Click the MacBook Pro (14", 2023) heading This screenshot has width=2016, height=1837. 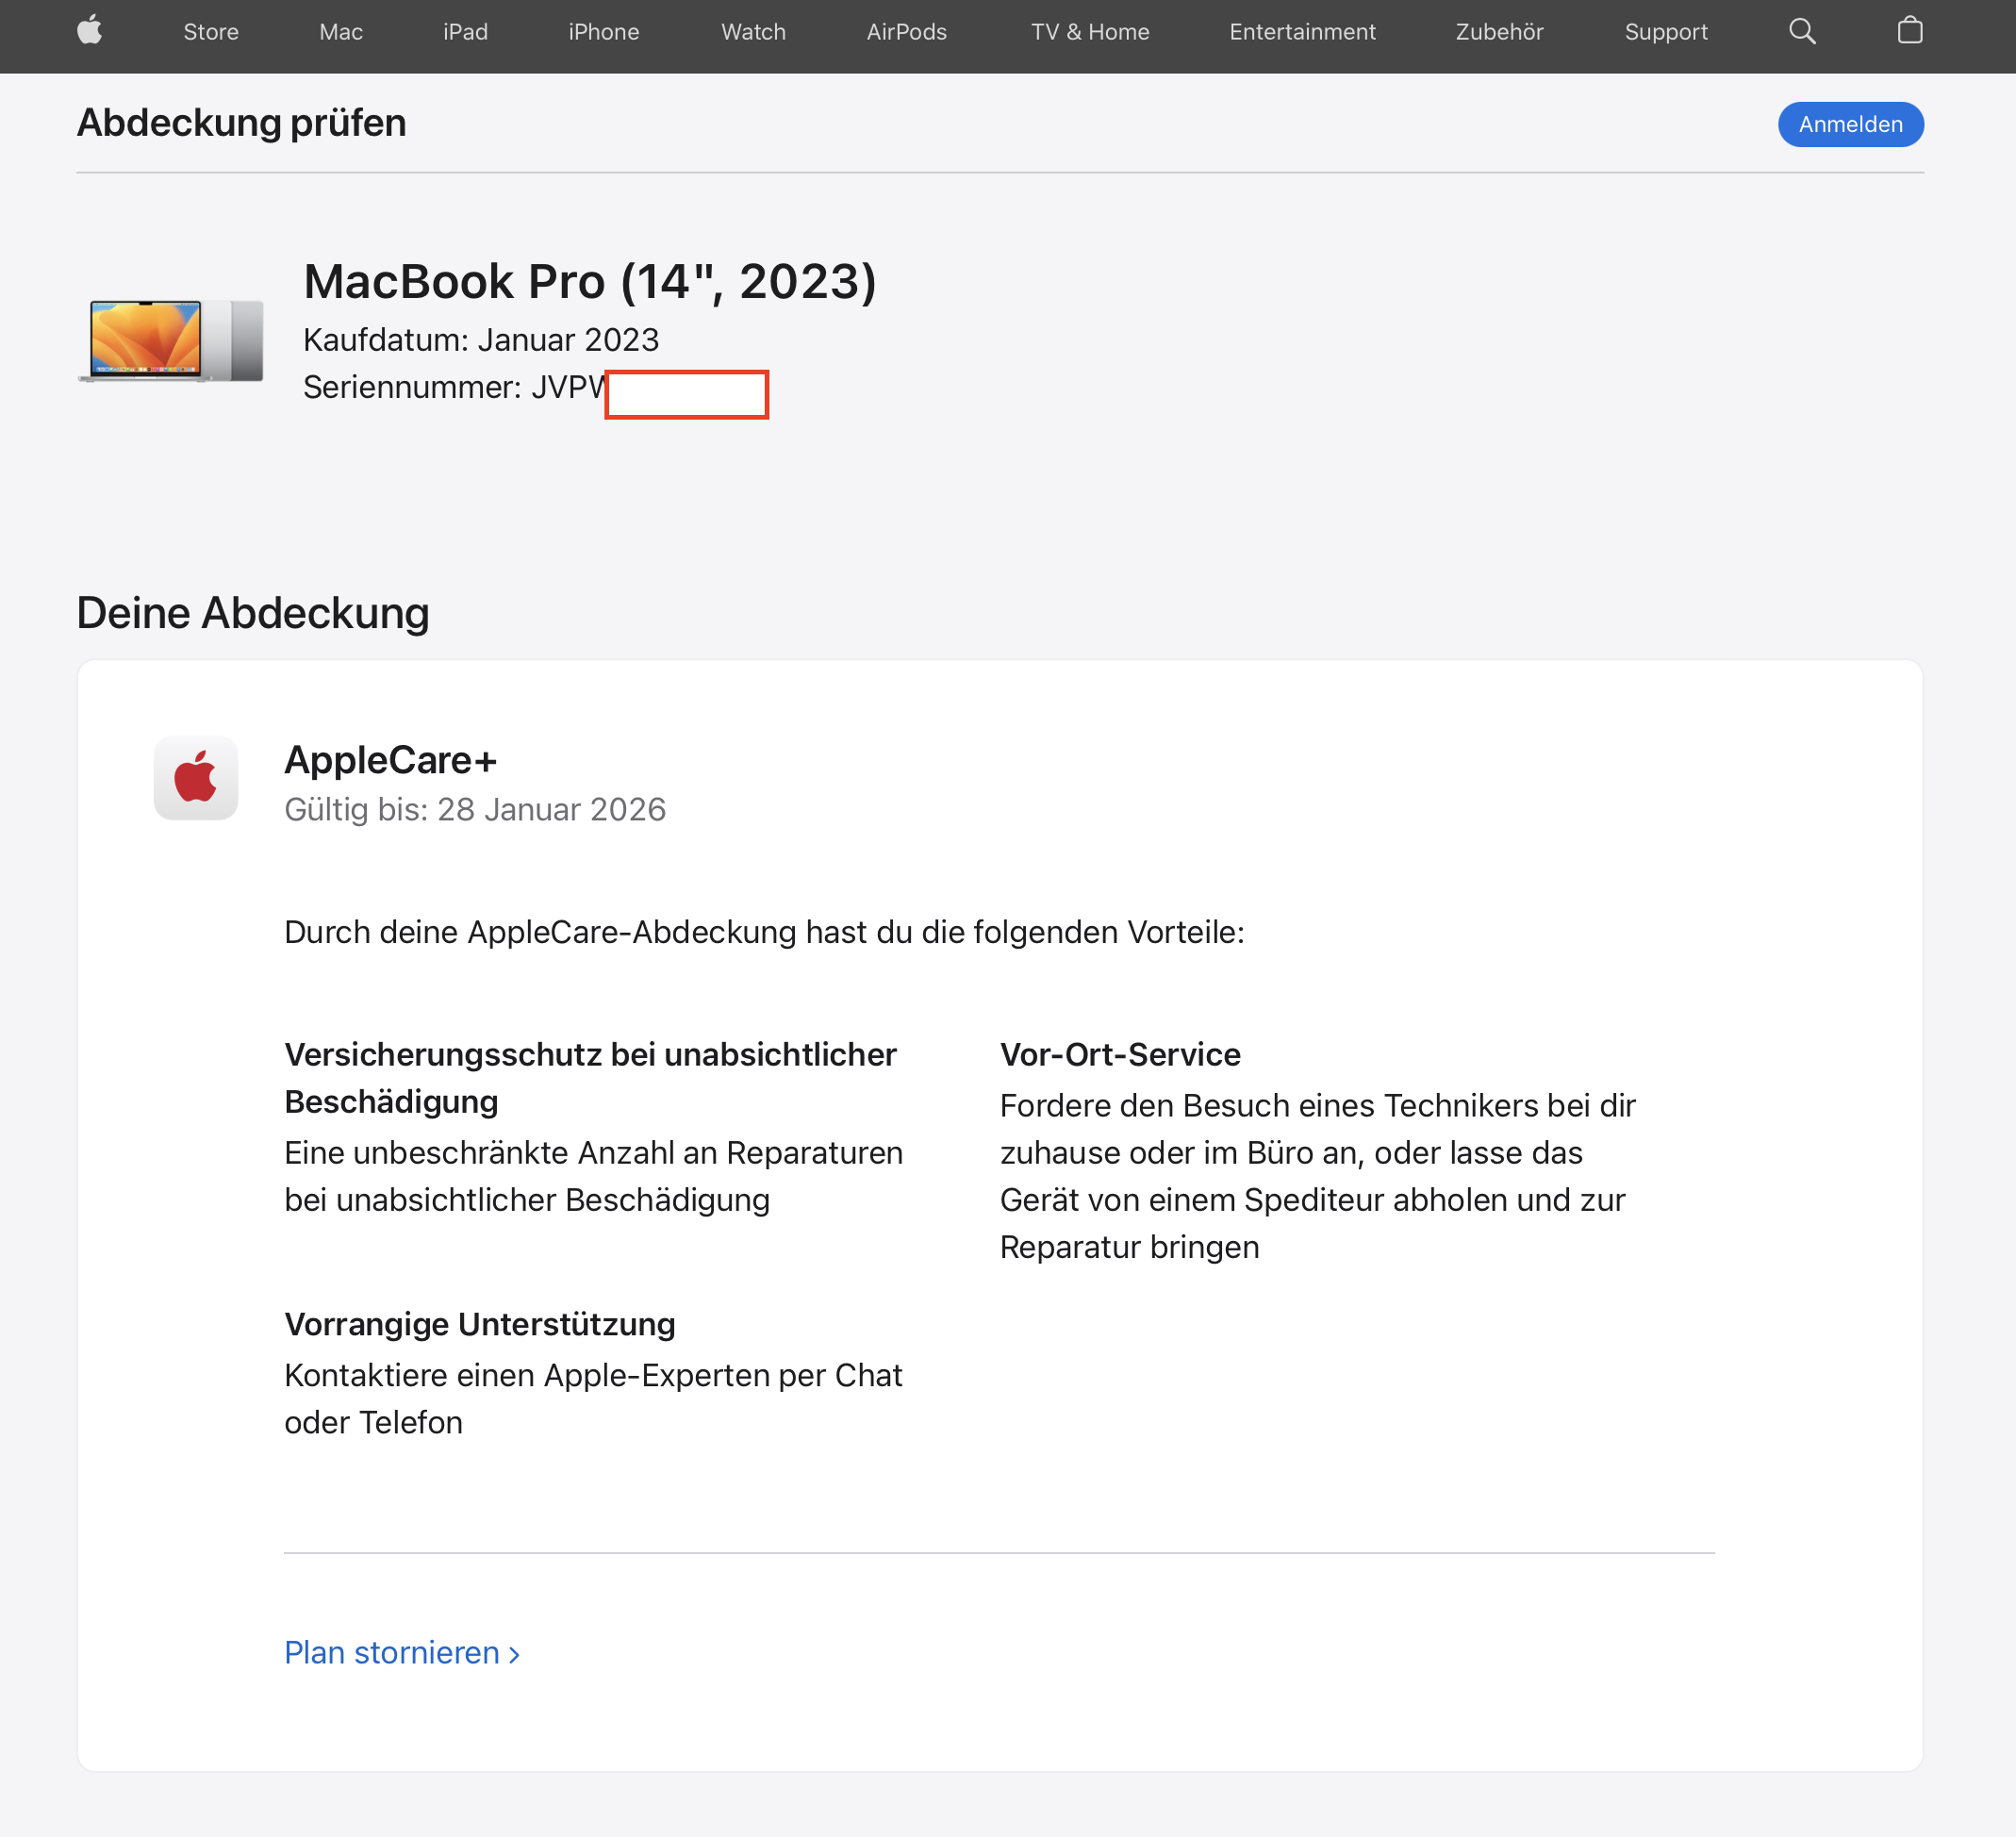590,281
